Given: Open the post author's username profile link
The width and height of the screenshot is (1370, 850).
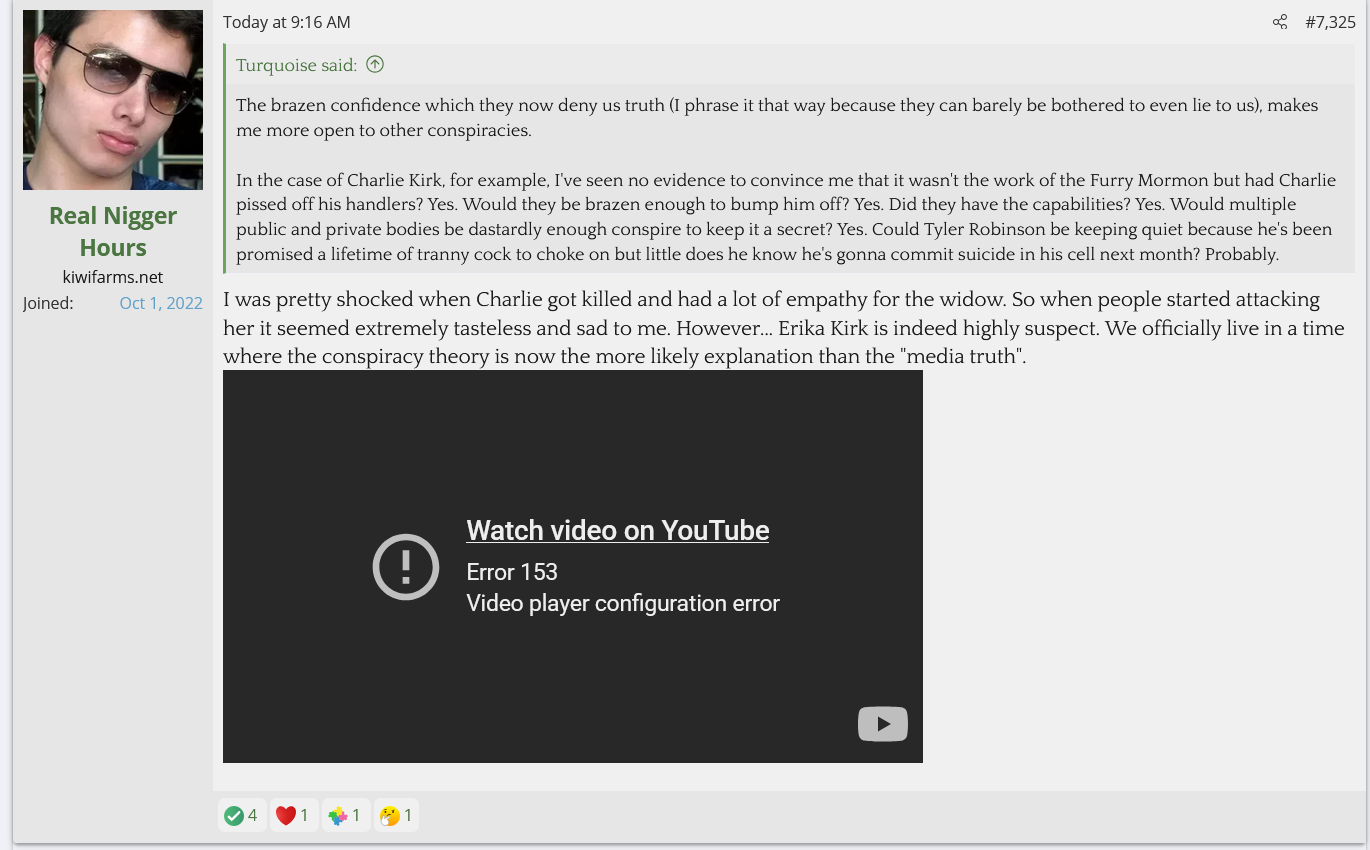Looking at the screenshot, I should [x=113, y=231].
